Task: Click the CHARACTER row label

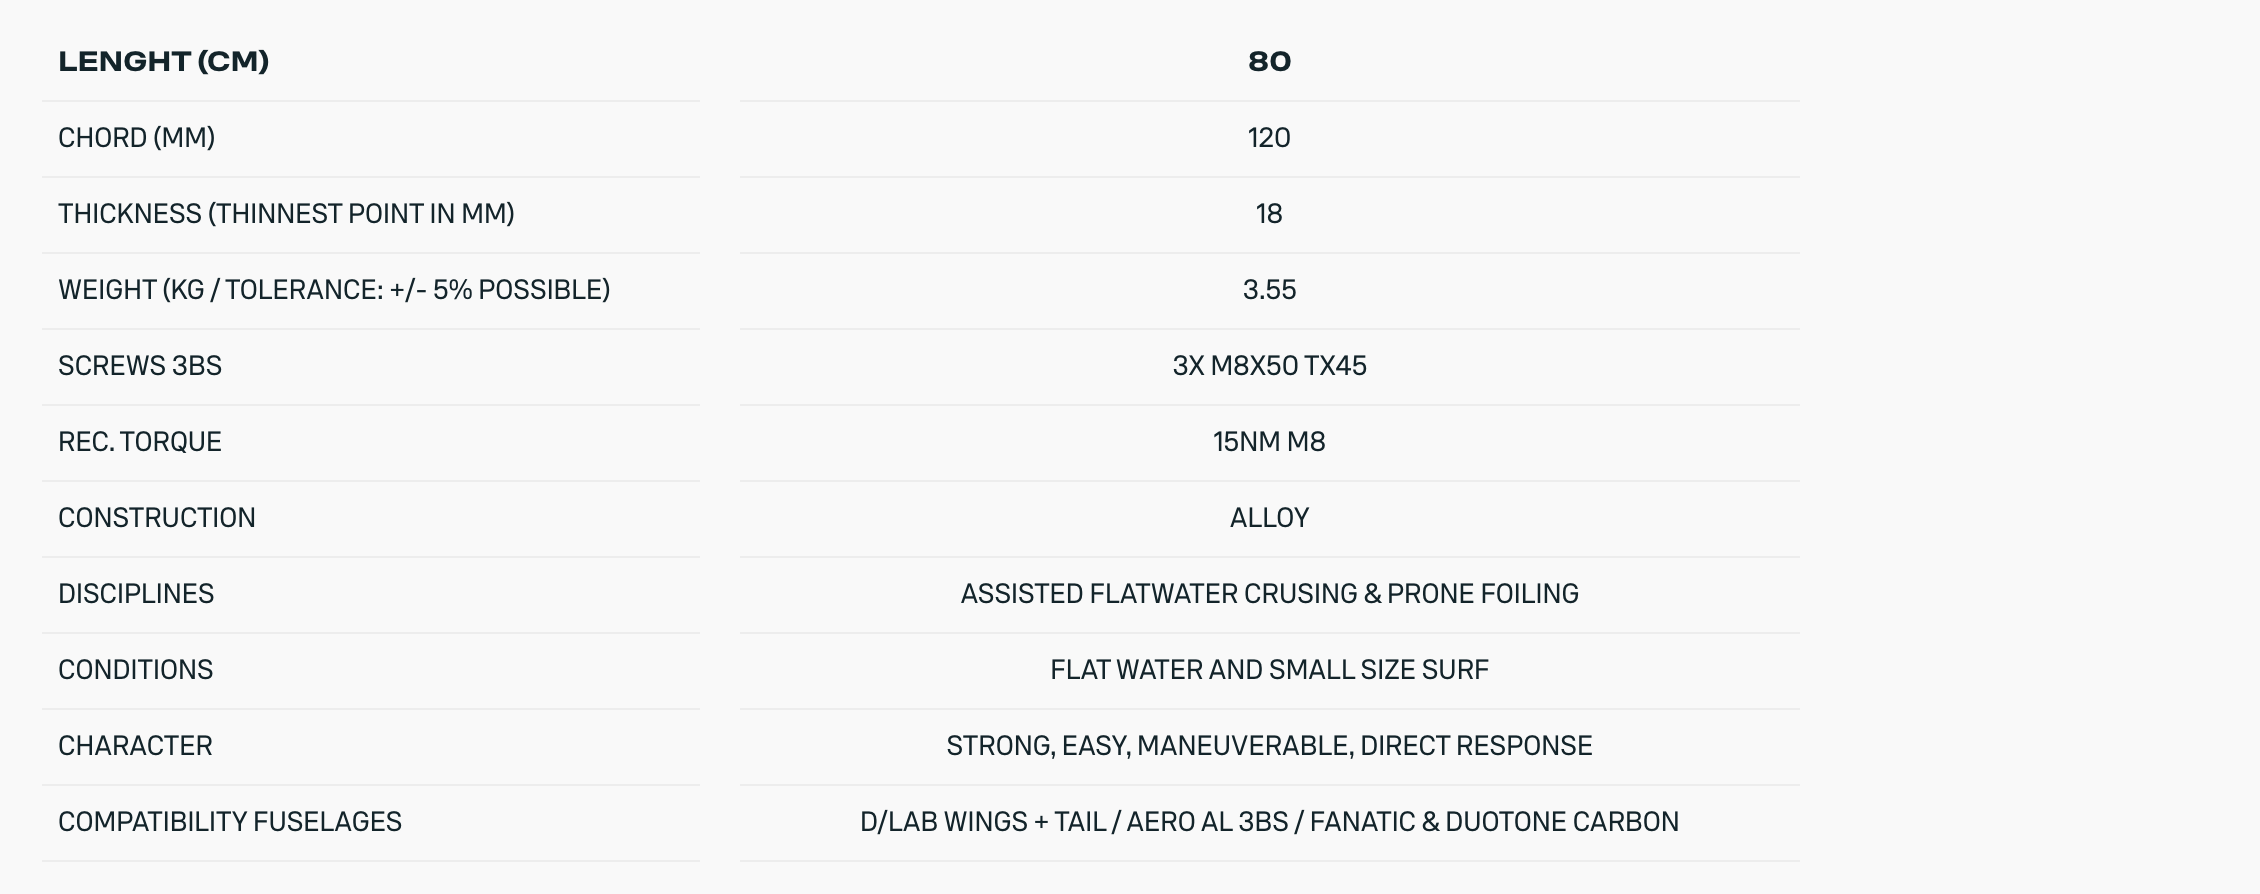Action: click(x=135, y=746)
